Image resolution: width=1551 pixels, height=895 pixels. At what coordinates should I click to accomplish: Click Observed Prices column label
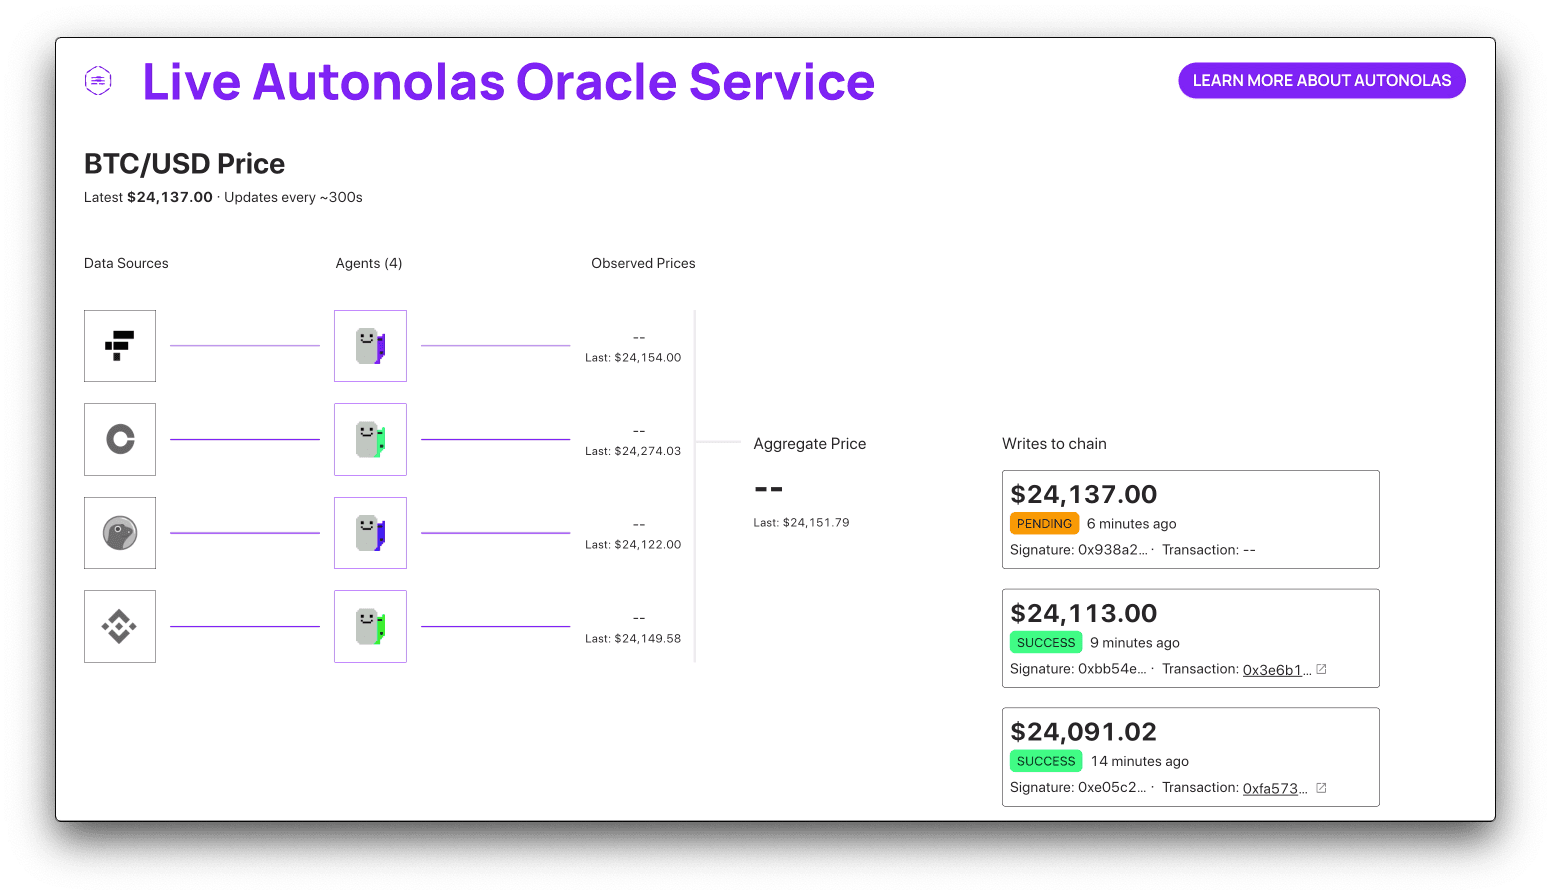coord(643,263)
